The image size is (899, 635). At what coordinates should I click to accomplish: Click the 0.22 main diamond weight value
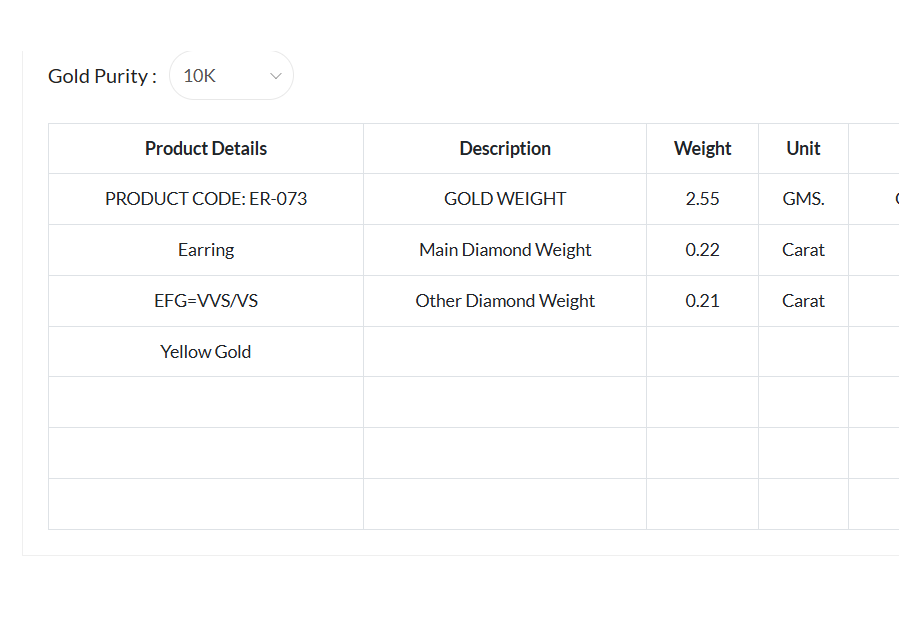point(702,250)
